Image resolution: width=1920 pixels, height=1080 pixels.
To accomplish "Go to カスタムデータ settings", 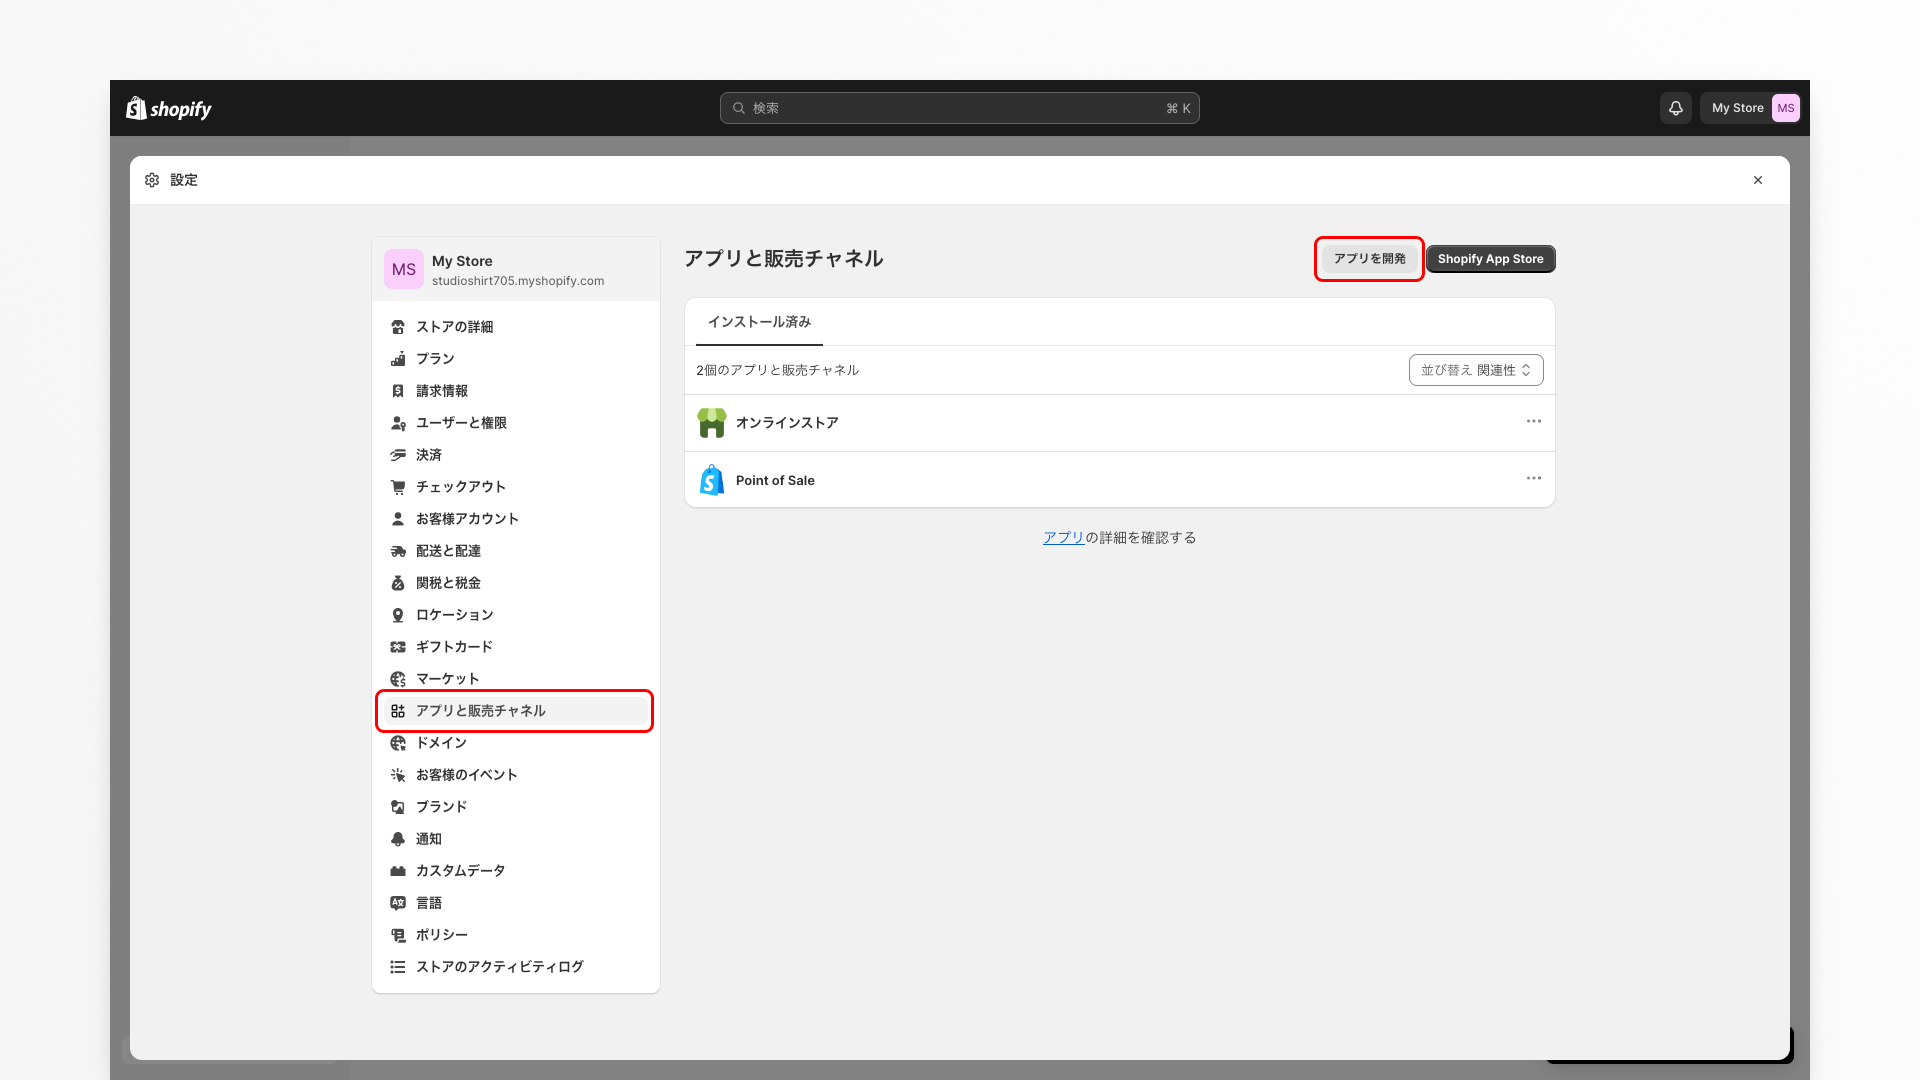I will coord(516,871).
